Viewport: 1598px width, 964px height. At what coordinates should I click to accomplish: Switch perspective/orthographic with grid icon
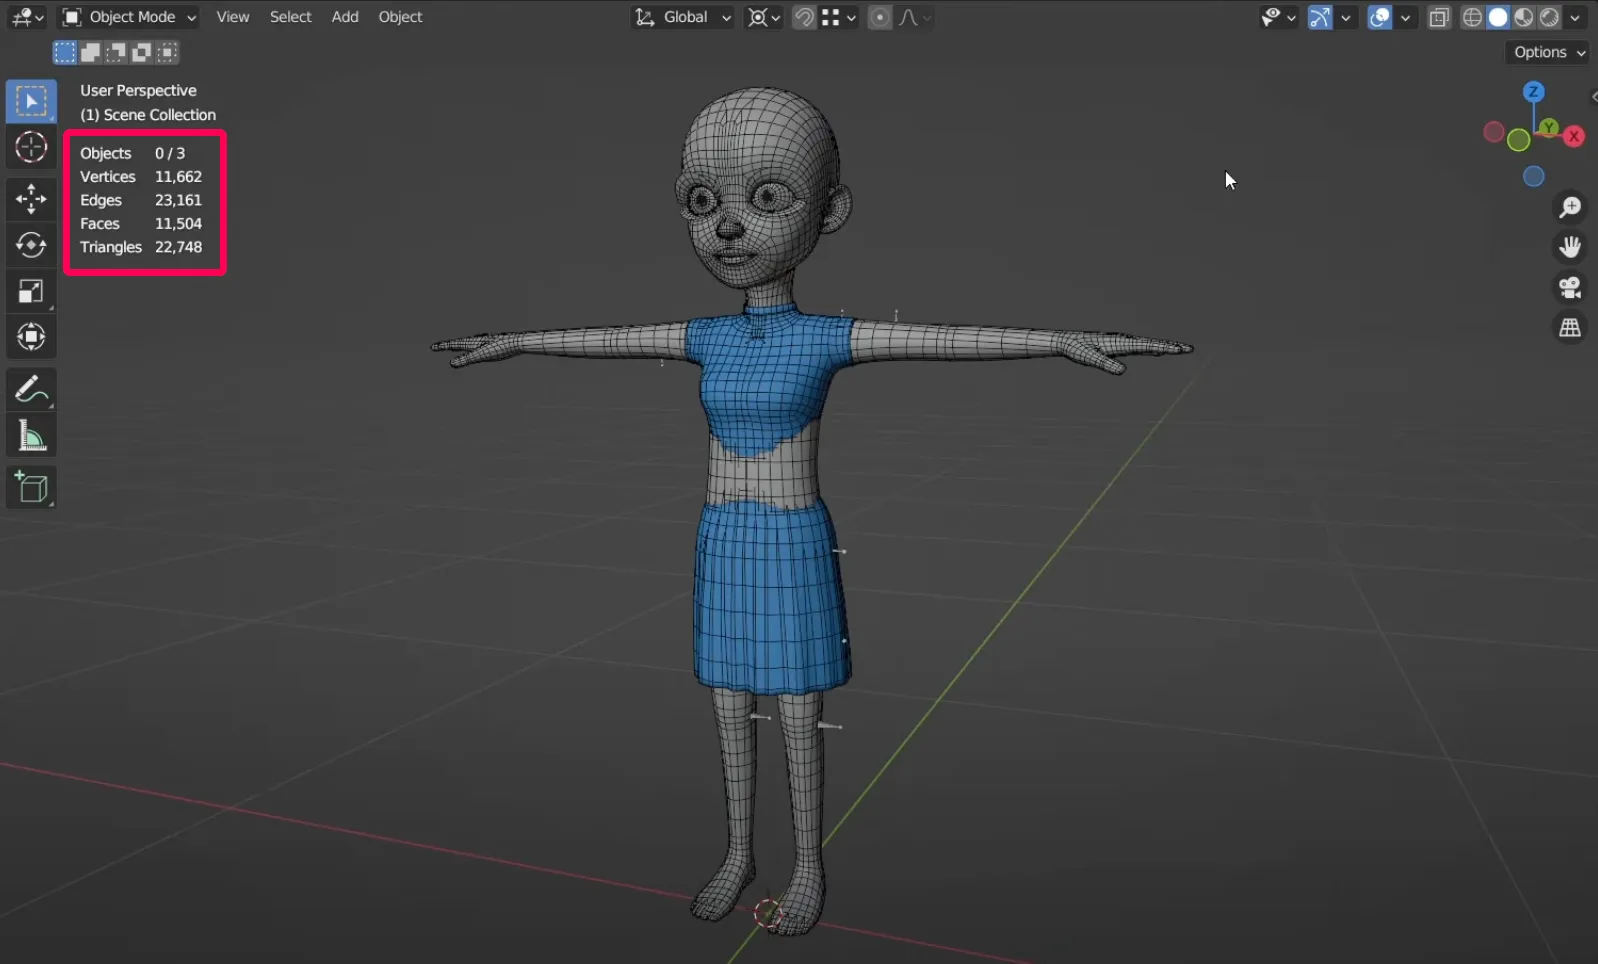pyautogui.click(x=1570, y=328)
